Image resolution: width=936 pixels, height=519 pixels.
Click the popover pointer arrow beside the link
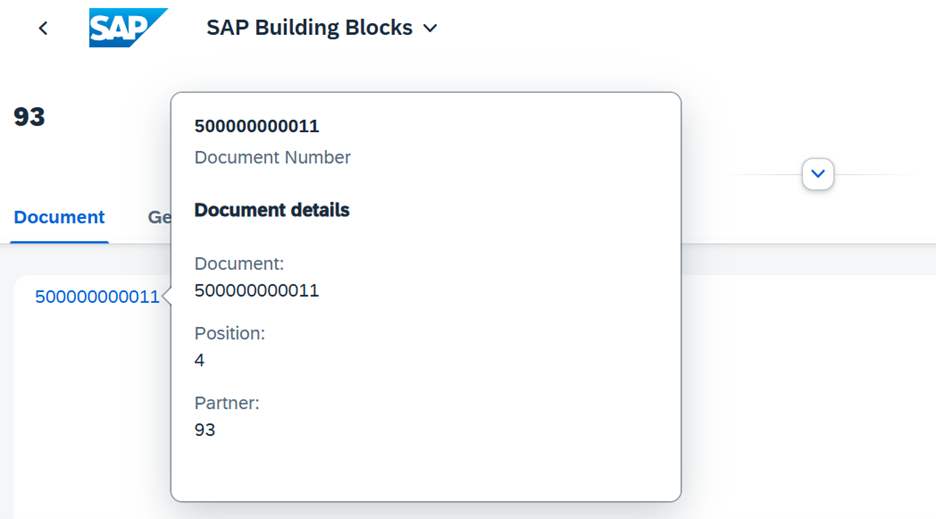[166, 296]
